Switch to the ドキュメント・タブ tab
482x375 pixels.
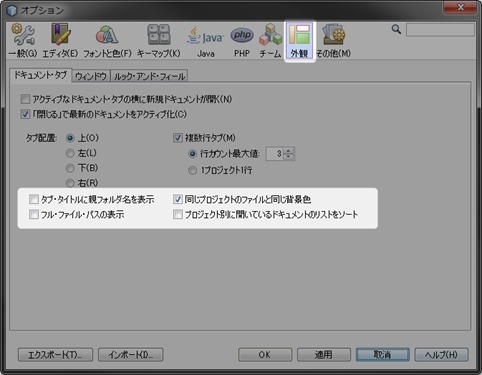[x=40, y=75]
